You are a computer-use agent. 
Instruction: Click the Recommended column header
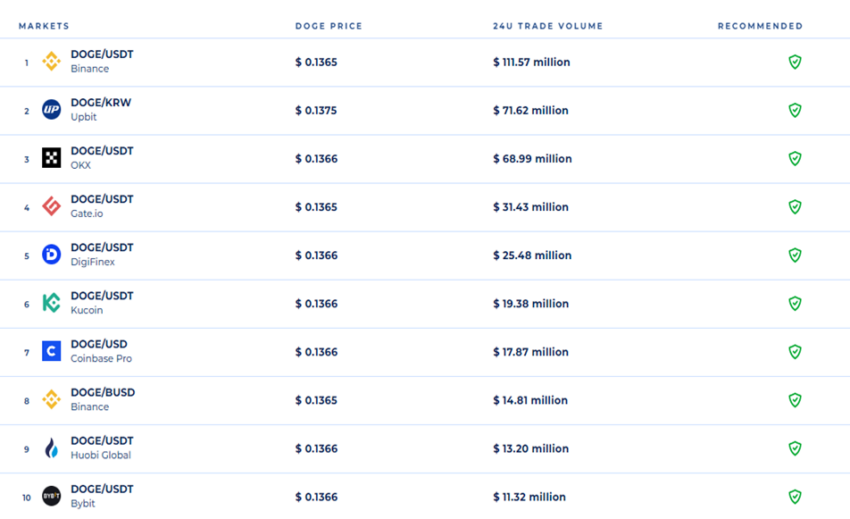(x=760, y=26)
